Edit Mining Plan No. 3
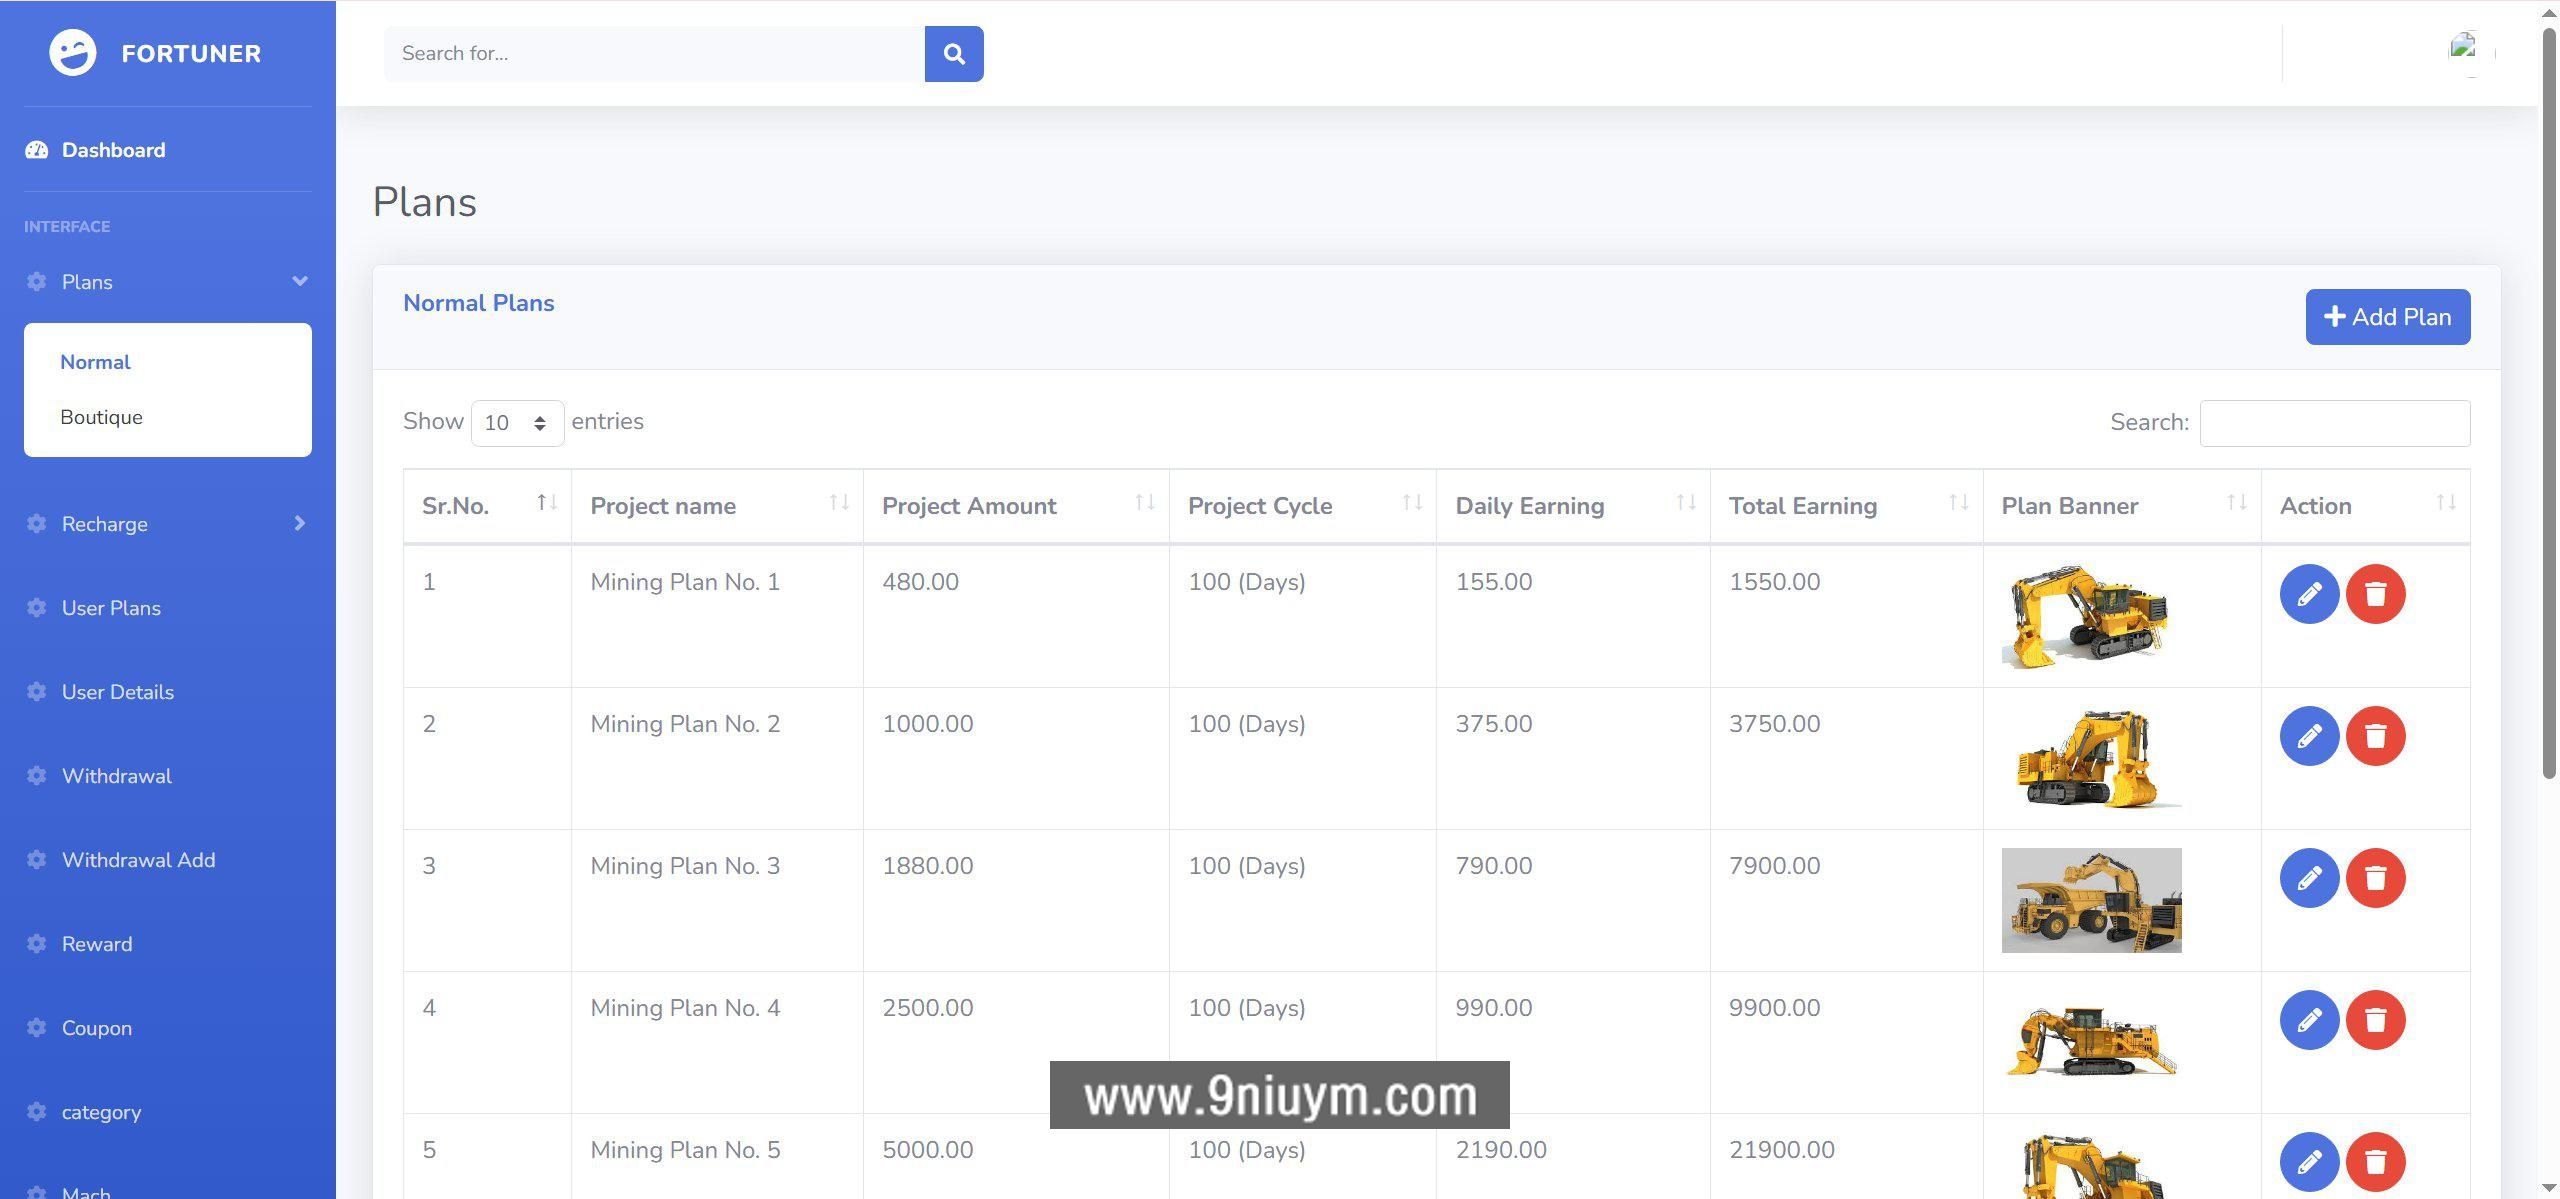 click(2308, 878)
